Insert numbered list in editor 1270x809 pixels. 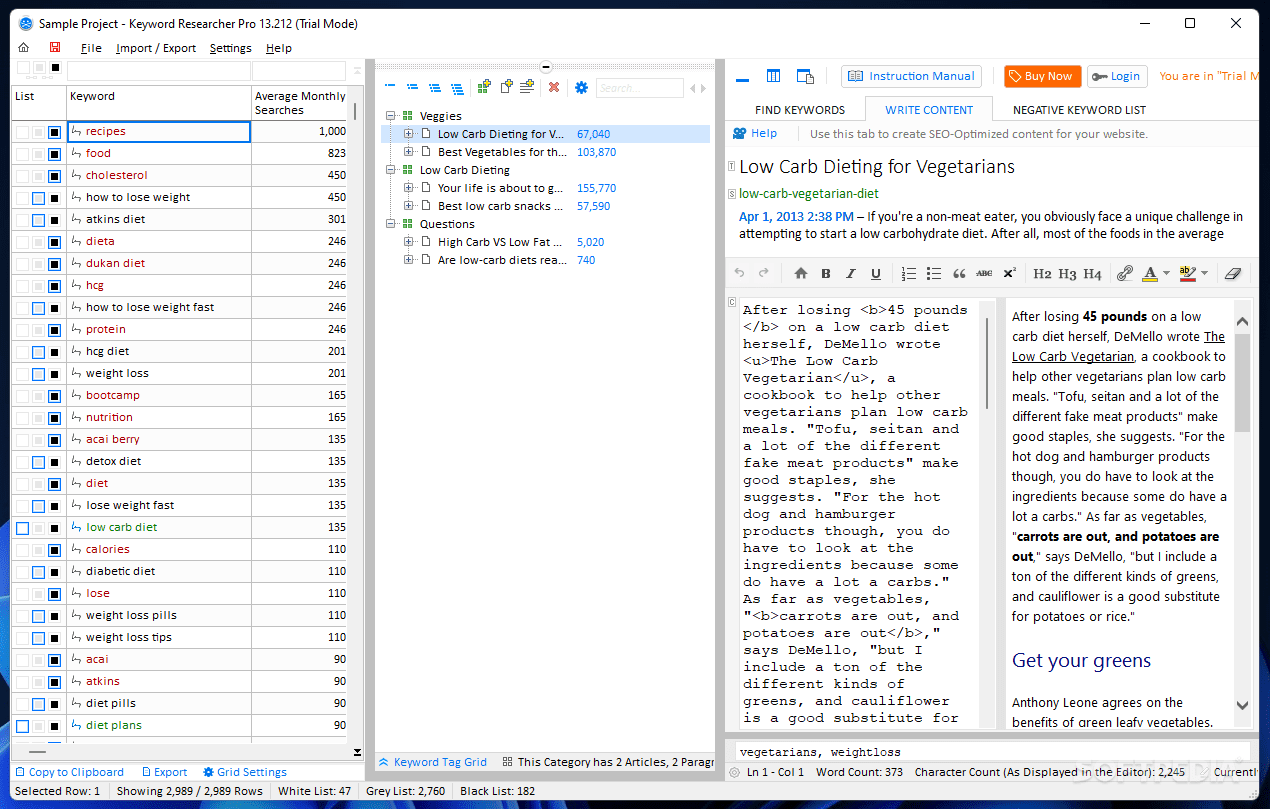908,273
